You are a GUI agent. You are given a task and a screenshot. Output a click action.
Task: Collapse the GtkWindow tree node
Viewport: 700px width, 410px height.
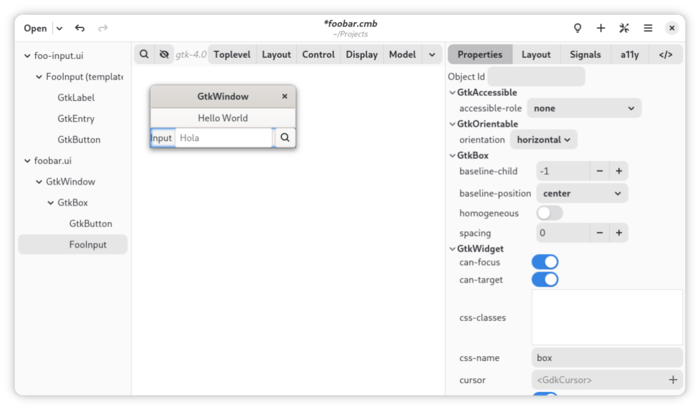pos(39,182)
